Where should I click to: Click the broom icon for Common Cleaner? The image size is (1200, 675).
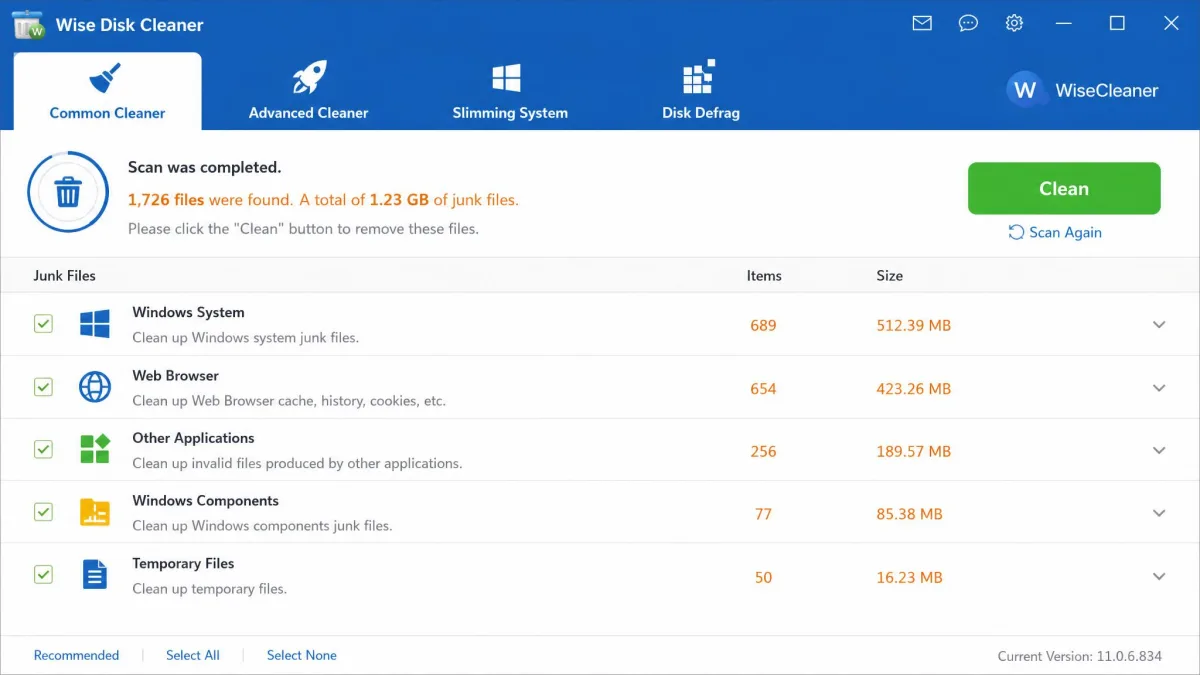coord(106,78)
